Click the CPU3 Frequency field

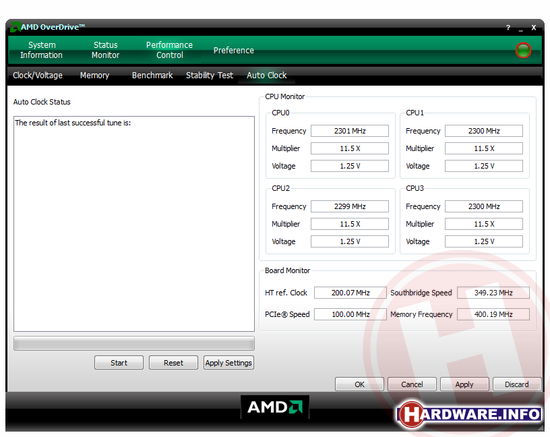coord(484,207)
